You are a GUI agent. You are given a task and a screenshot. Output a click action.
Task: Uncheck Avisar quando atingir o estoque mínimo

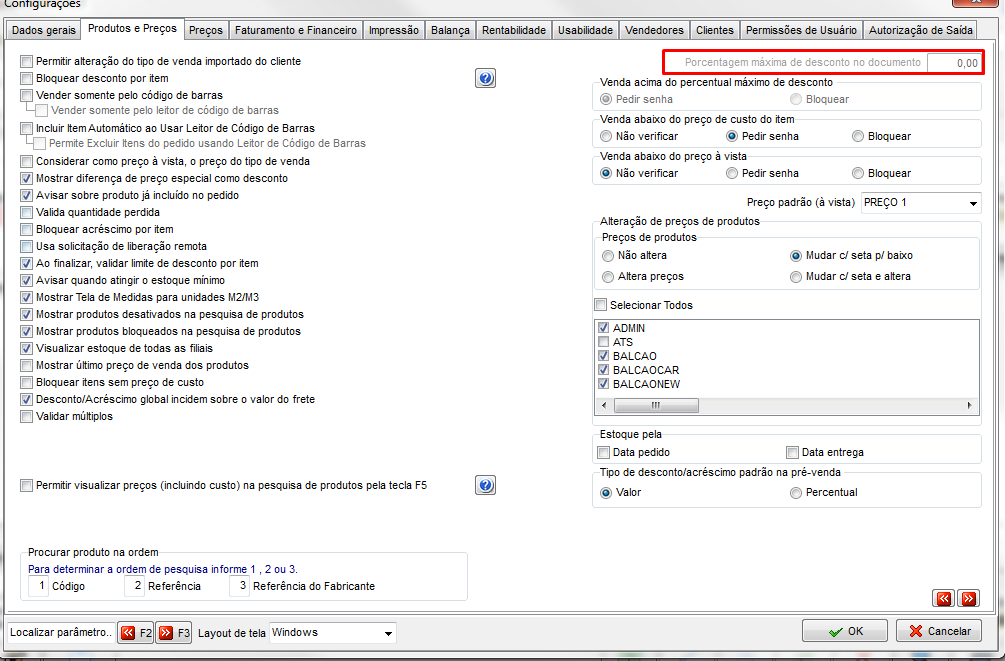click(x=26, y=280)
